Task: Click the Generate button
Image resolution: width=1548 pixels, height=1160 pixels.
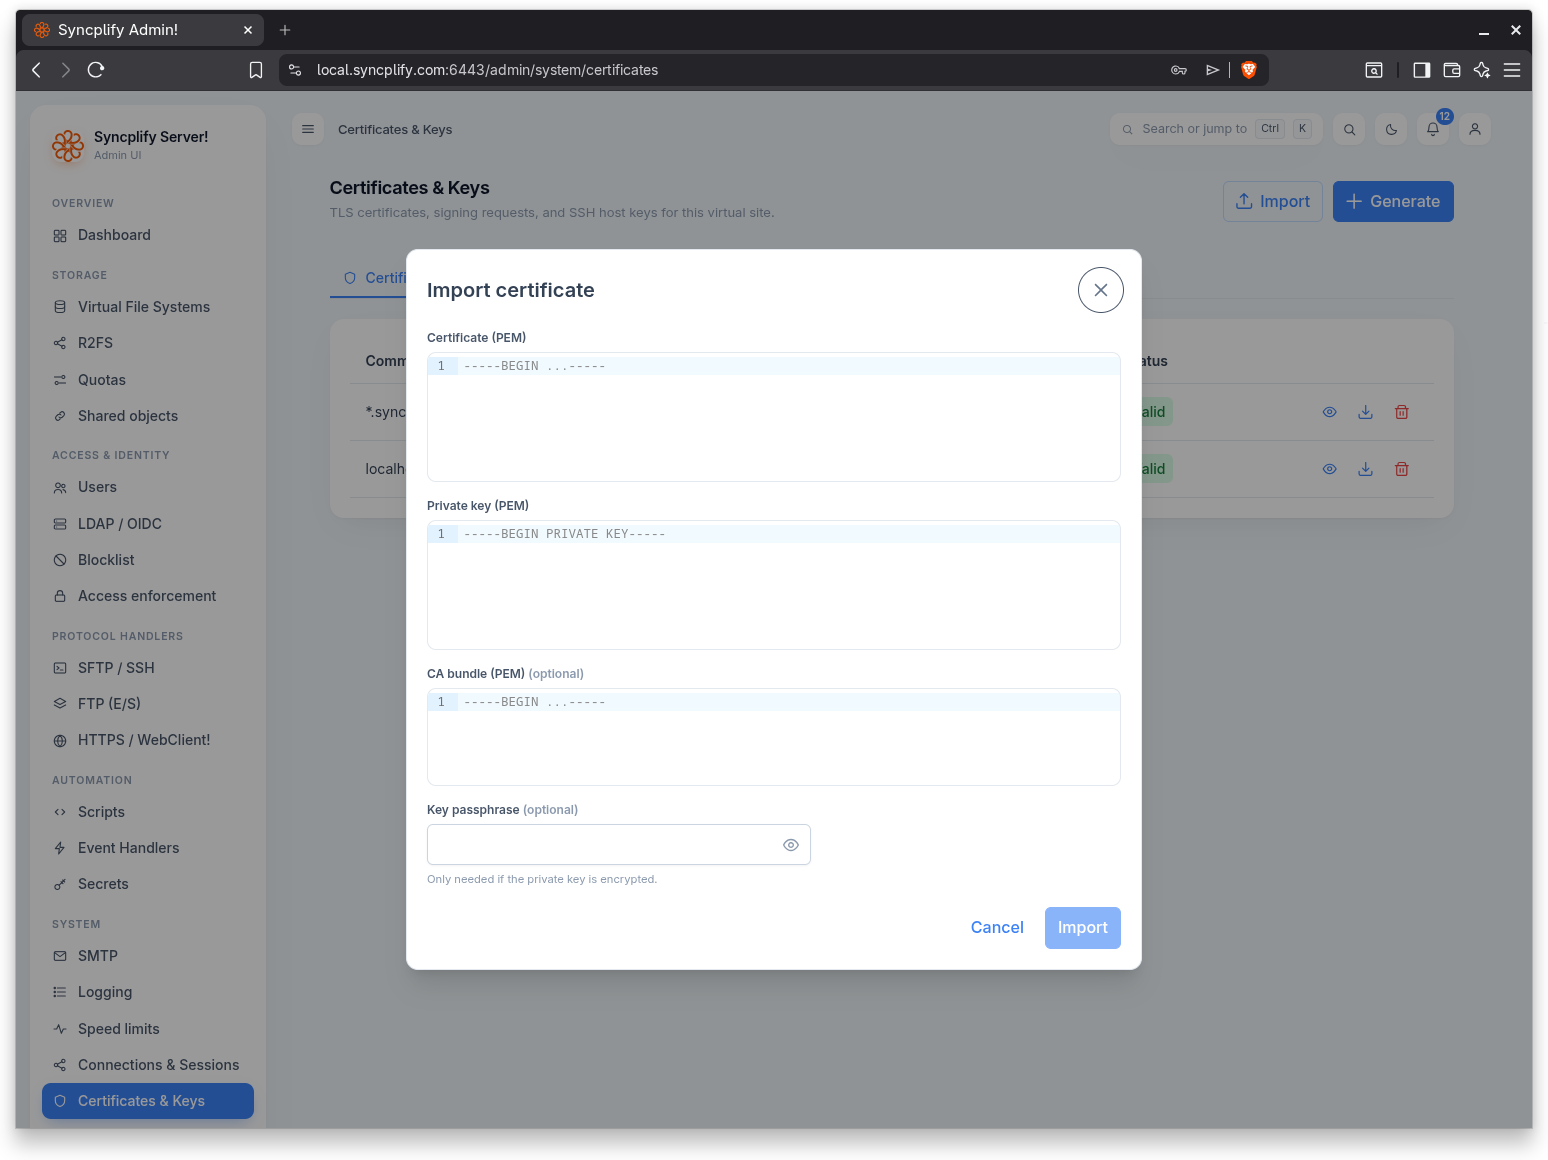Action: click(x=1393, y=201)
